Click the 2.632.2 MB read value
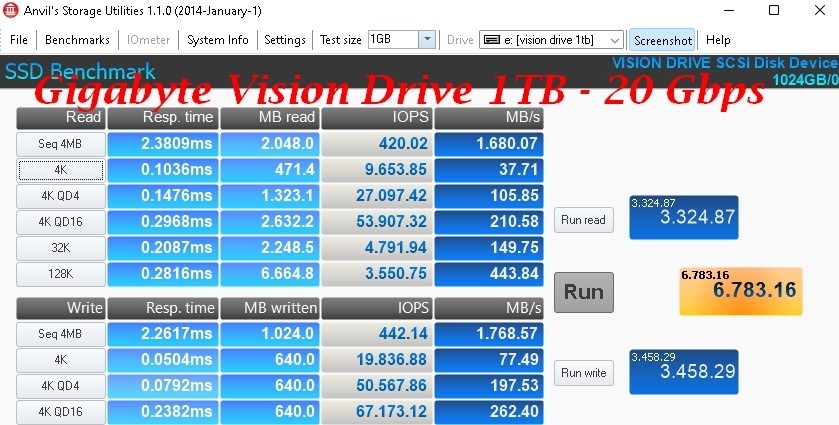This screenshot has height=425, width=839. (270, 222)
